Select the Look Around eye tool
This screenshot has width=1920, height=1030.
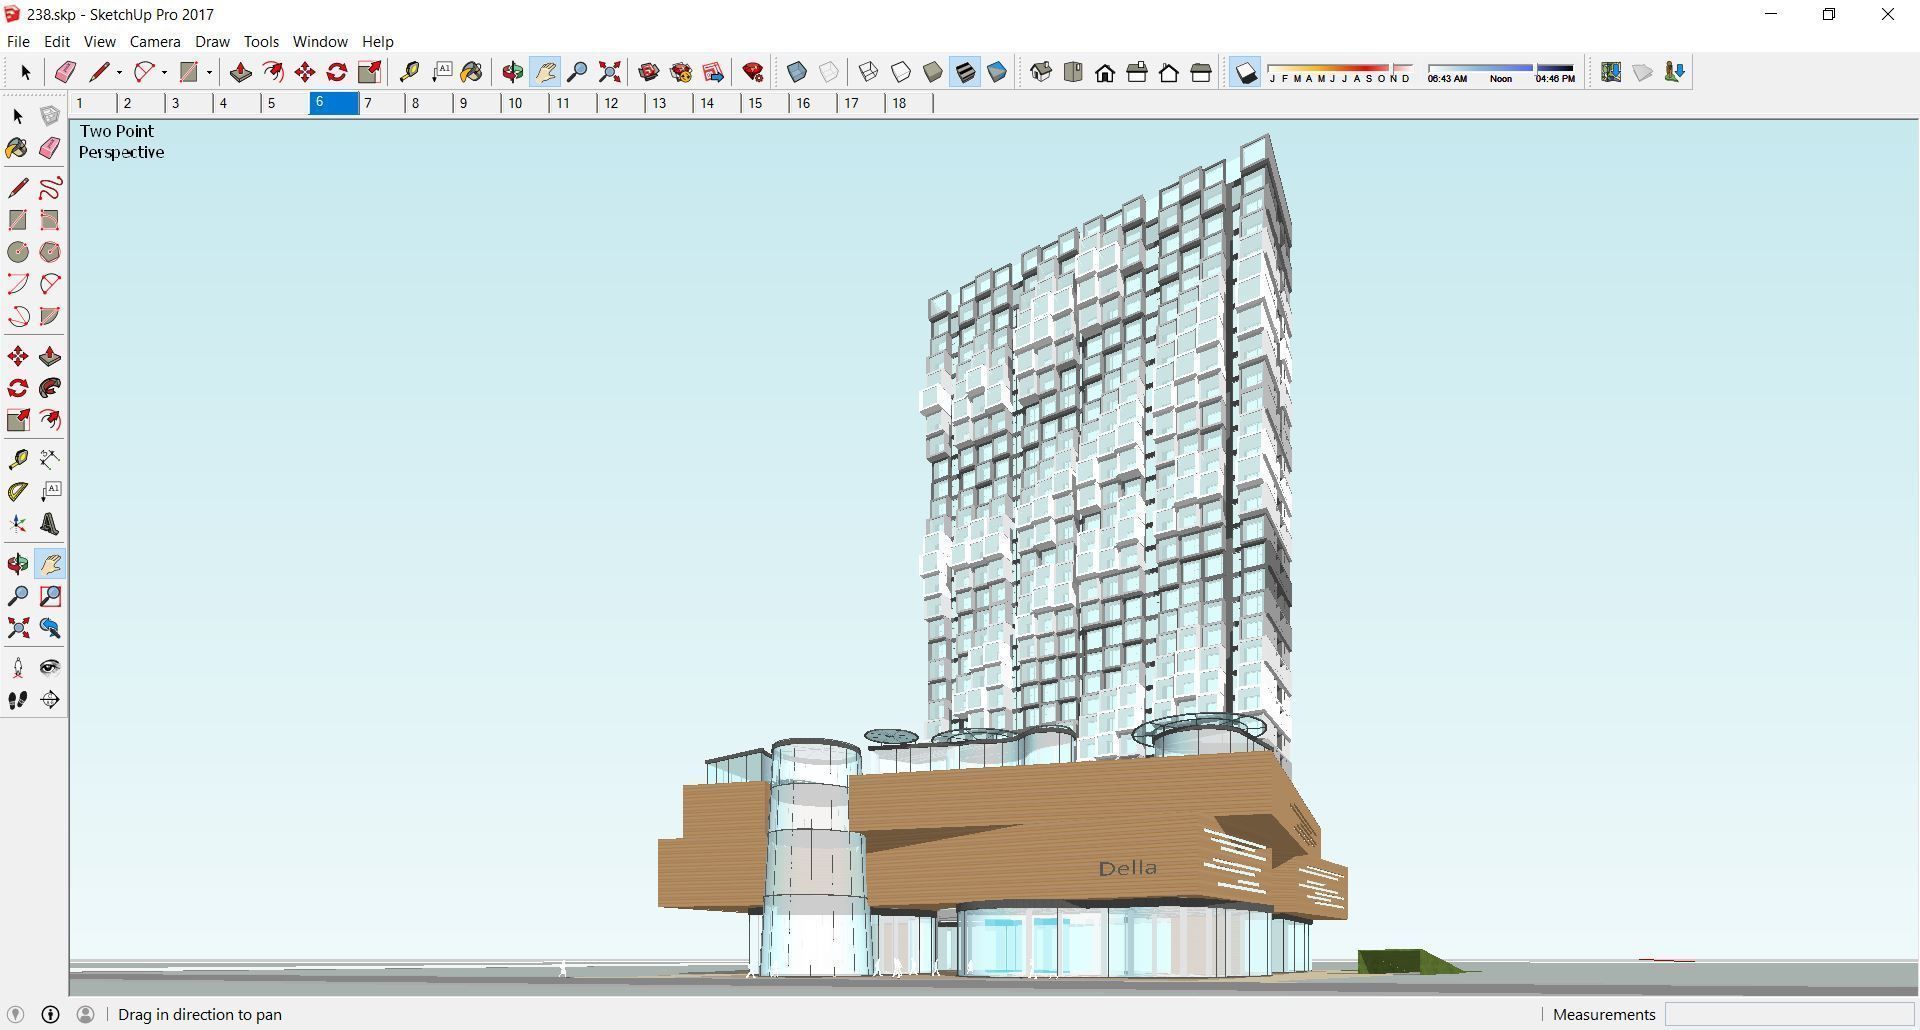tap(50, 668)
